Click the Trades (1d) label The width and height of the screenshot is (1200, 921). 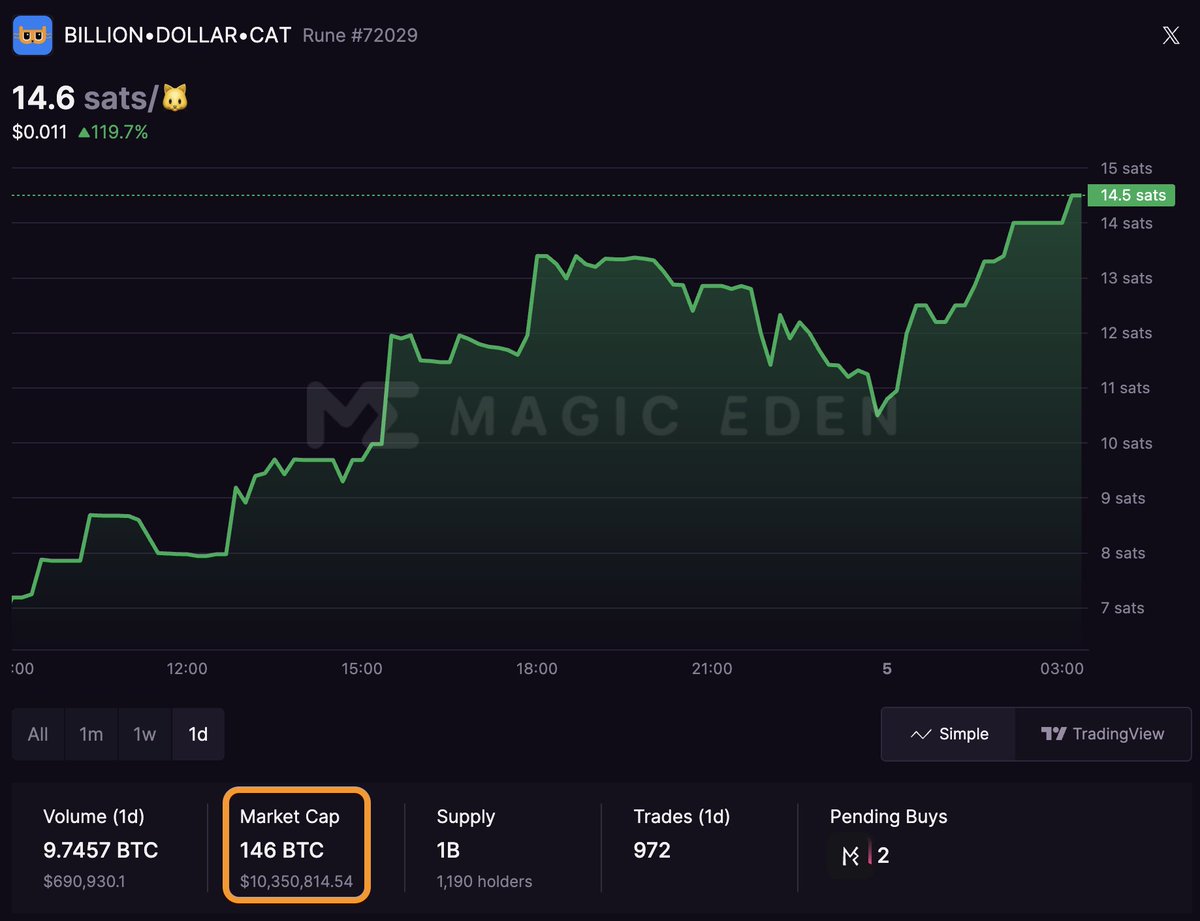[x=682, y=817]
